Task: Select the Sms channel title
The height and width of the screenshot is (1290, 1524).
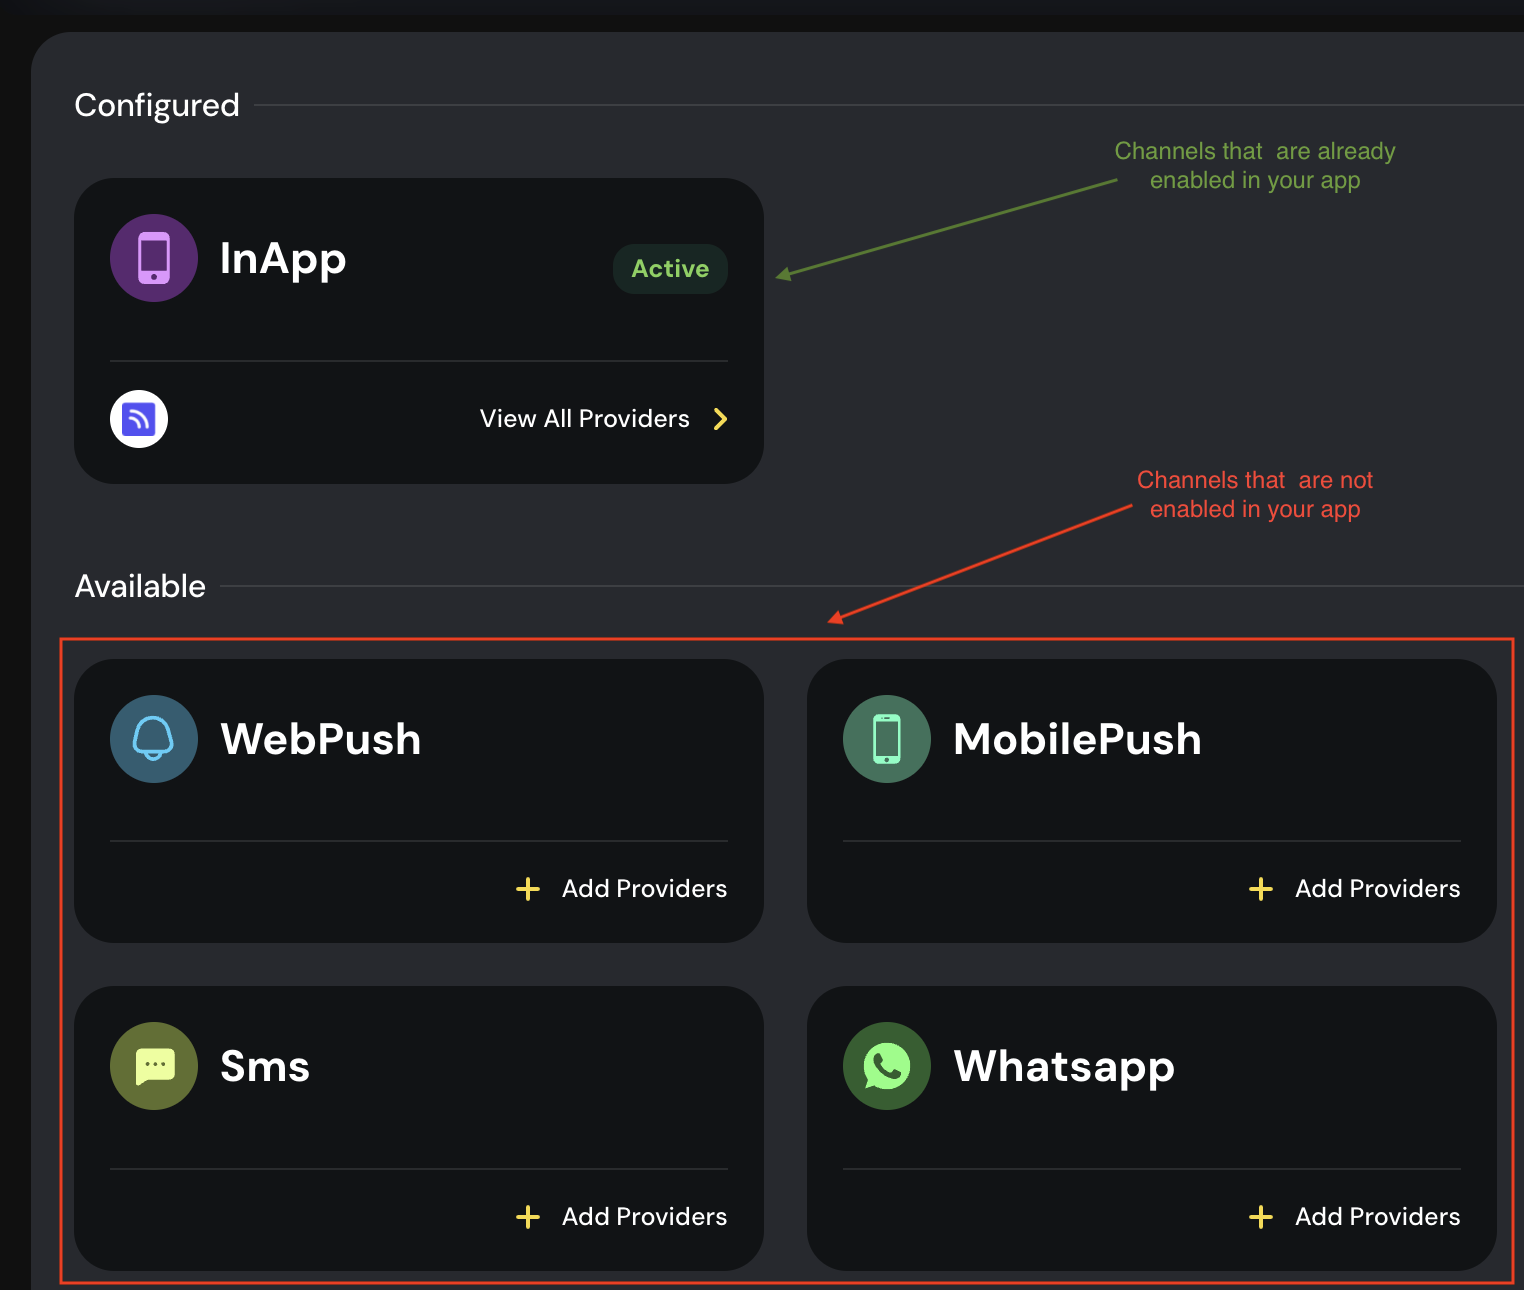Action: point(265,1067)
